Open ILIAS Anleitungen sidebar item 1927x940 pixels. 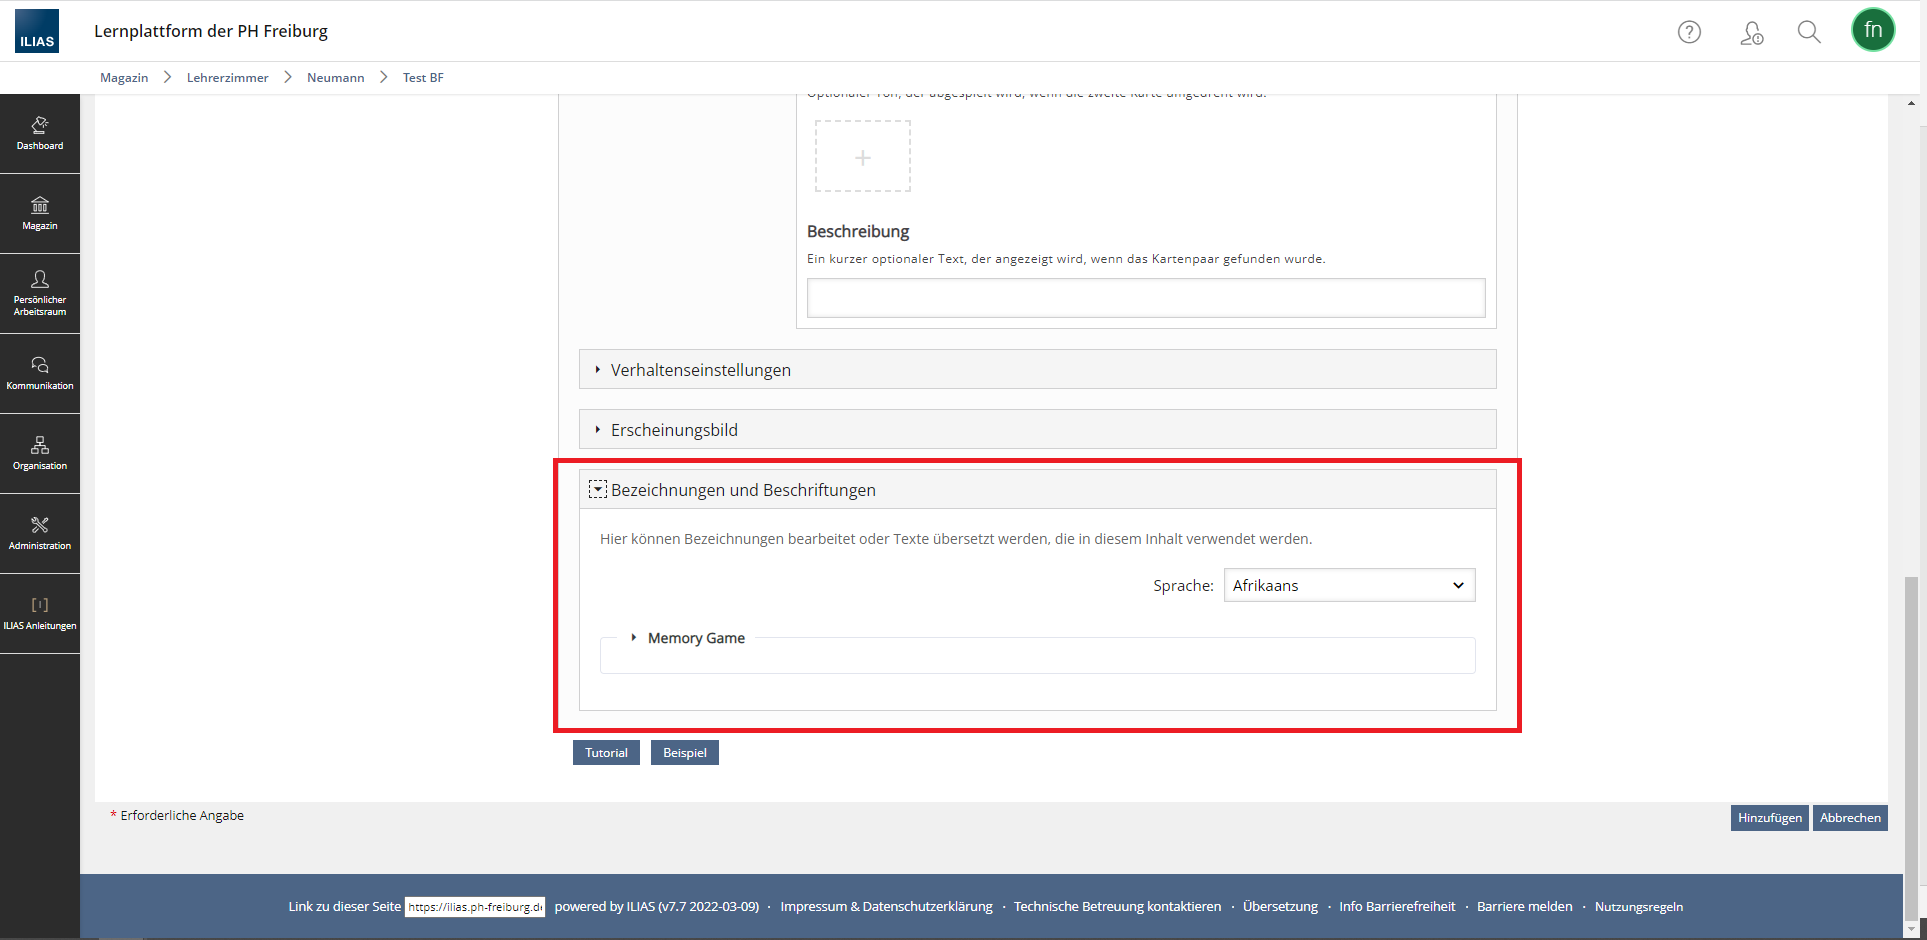point(40,613)
